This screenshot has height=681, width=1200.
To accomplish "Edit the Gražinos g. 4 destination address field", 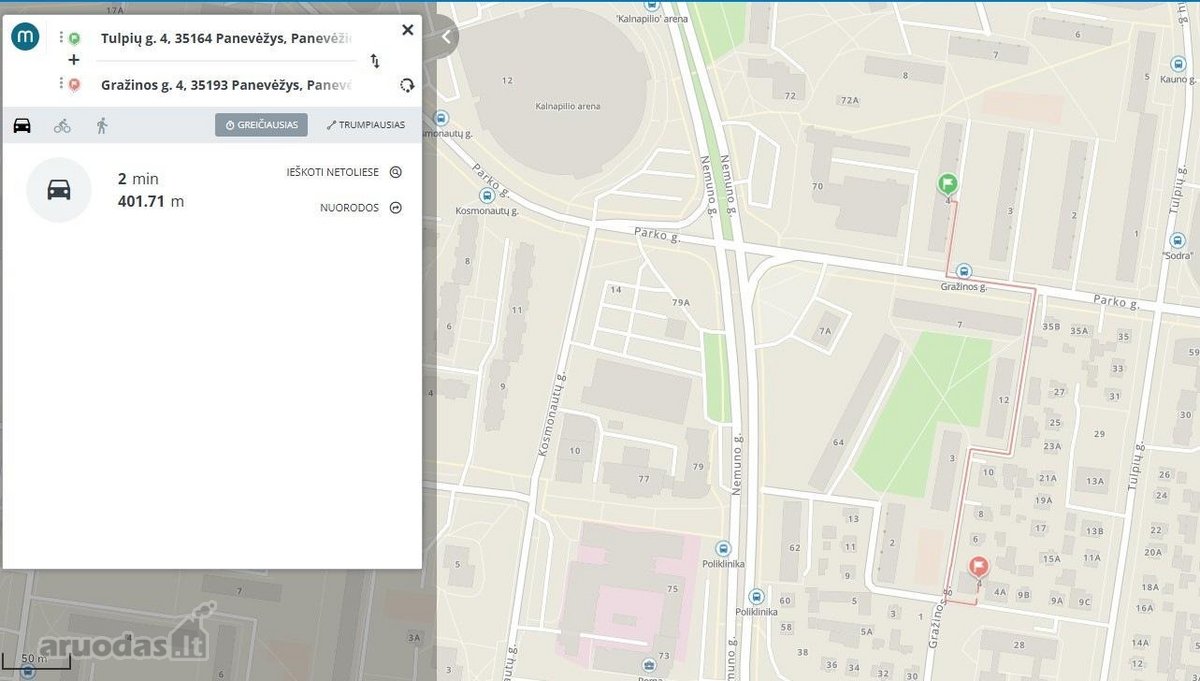I will click(x=226, y=85).
